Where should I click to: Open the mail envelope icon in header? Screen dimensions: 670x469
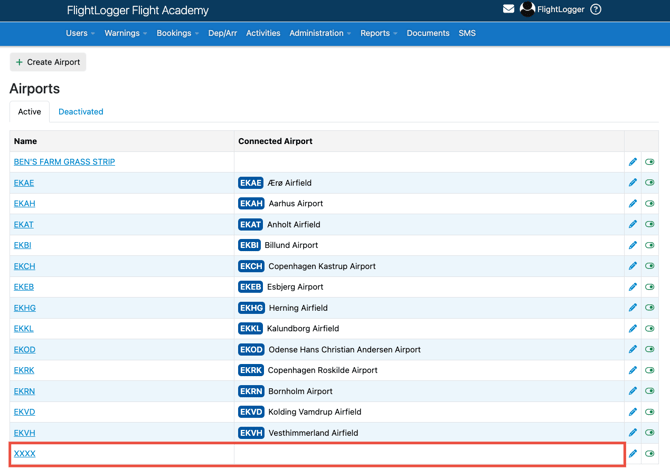(508, 10)
